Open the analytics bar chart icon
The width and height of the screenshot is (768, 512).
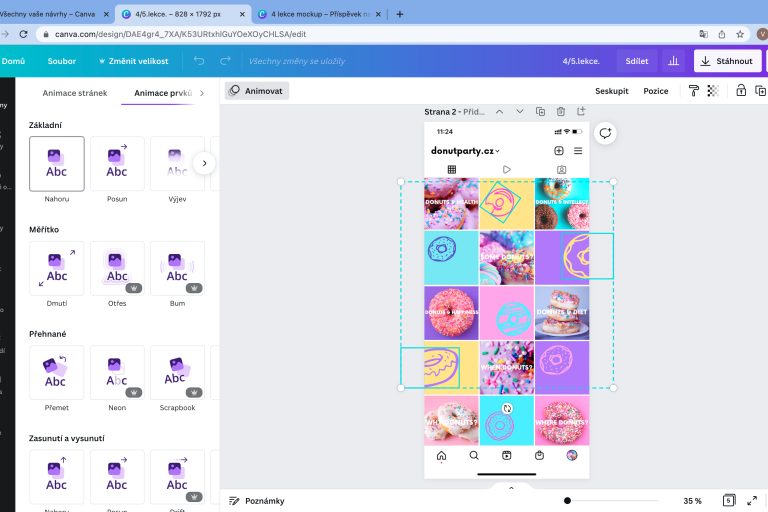pyautogui.click(x=674, y=61)
